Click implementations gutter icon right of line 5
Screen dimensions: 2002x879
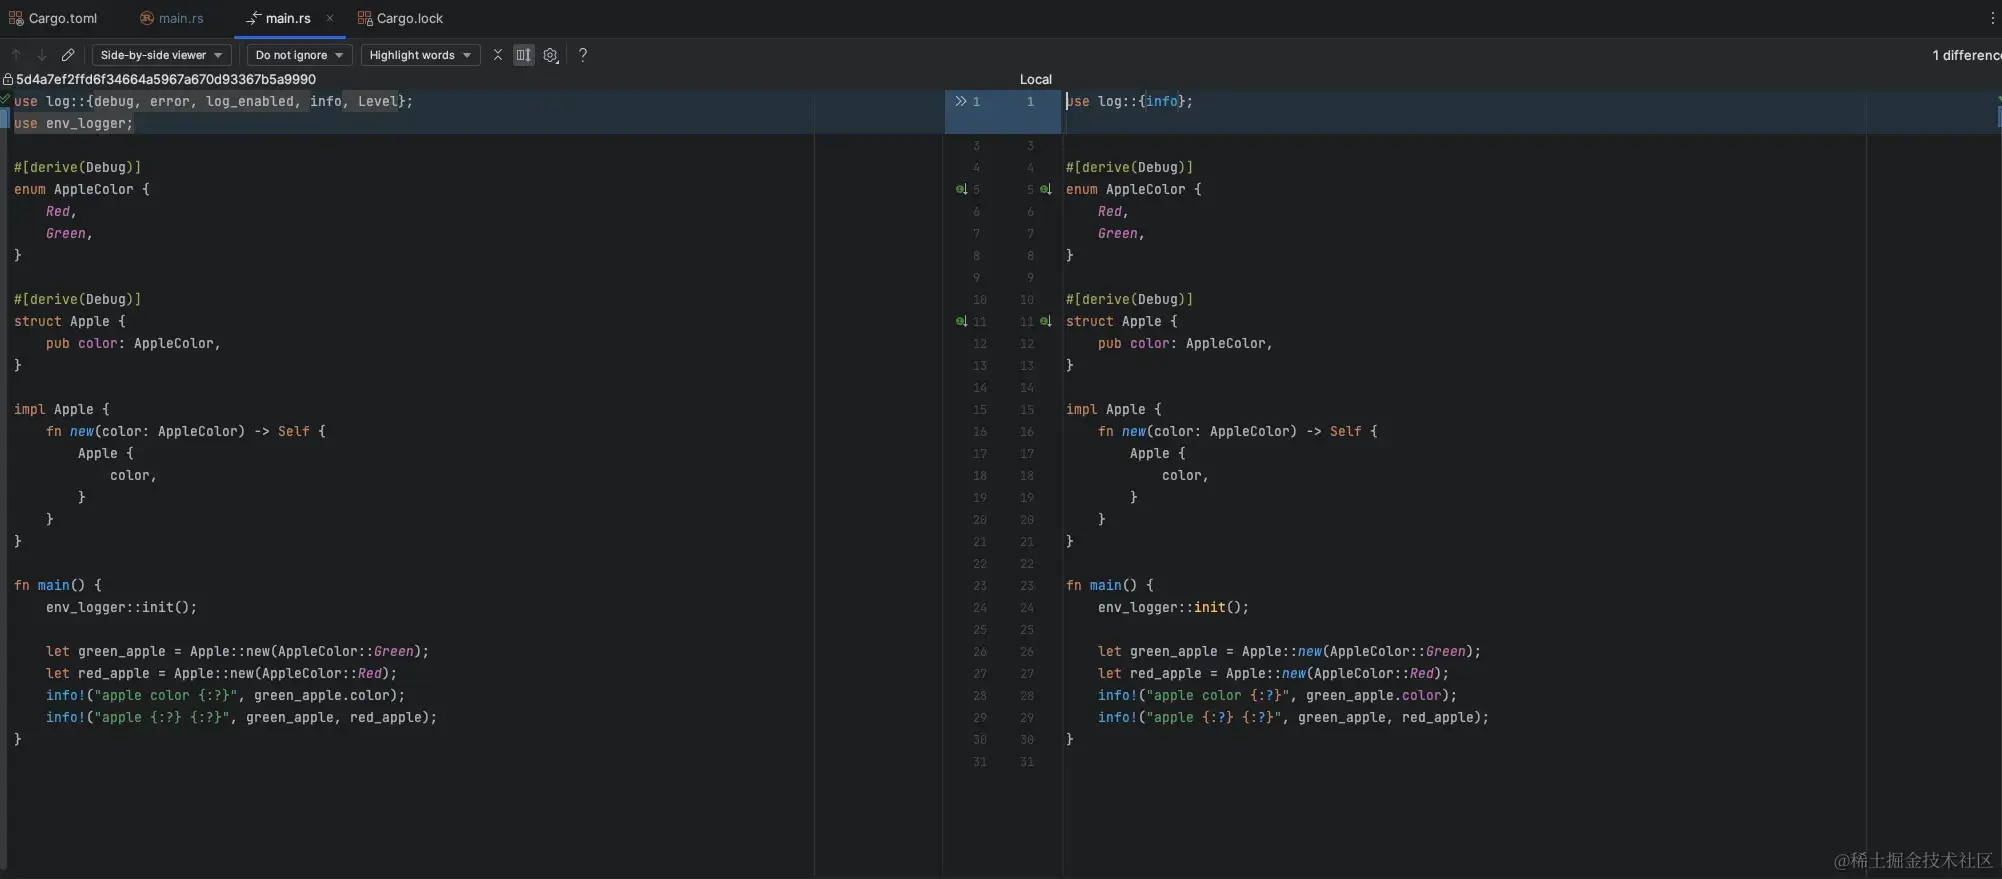point(1045,189)
